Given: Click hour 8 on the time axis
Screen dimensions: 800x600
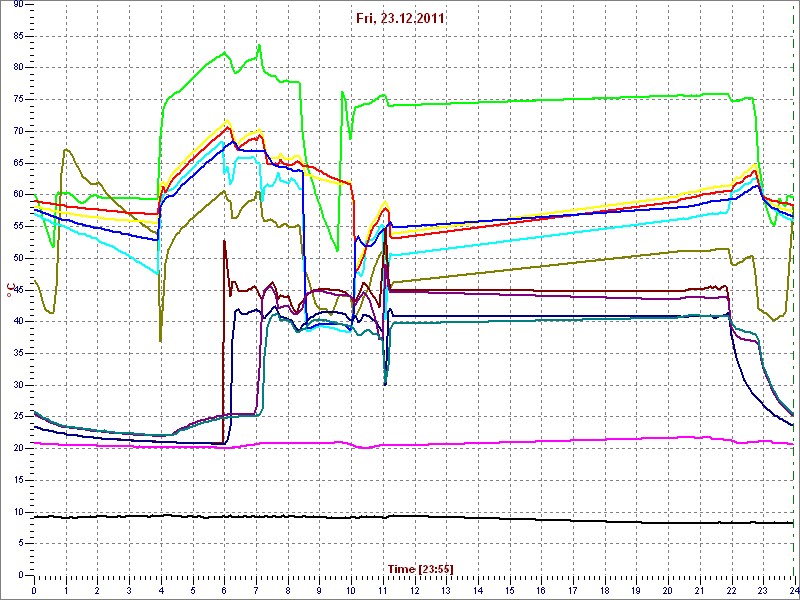Looking at the screenshot, I should (288, 589).
